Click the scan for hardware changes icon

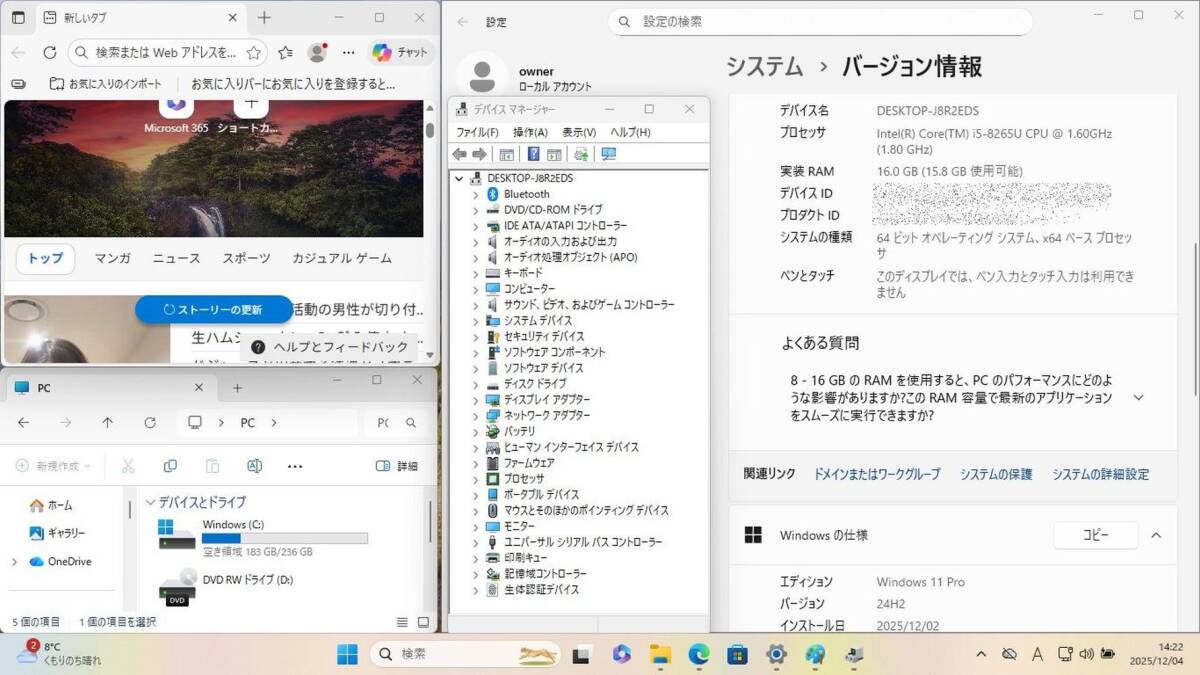(x=608, y=154)
